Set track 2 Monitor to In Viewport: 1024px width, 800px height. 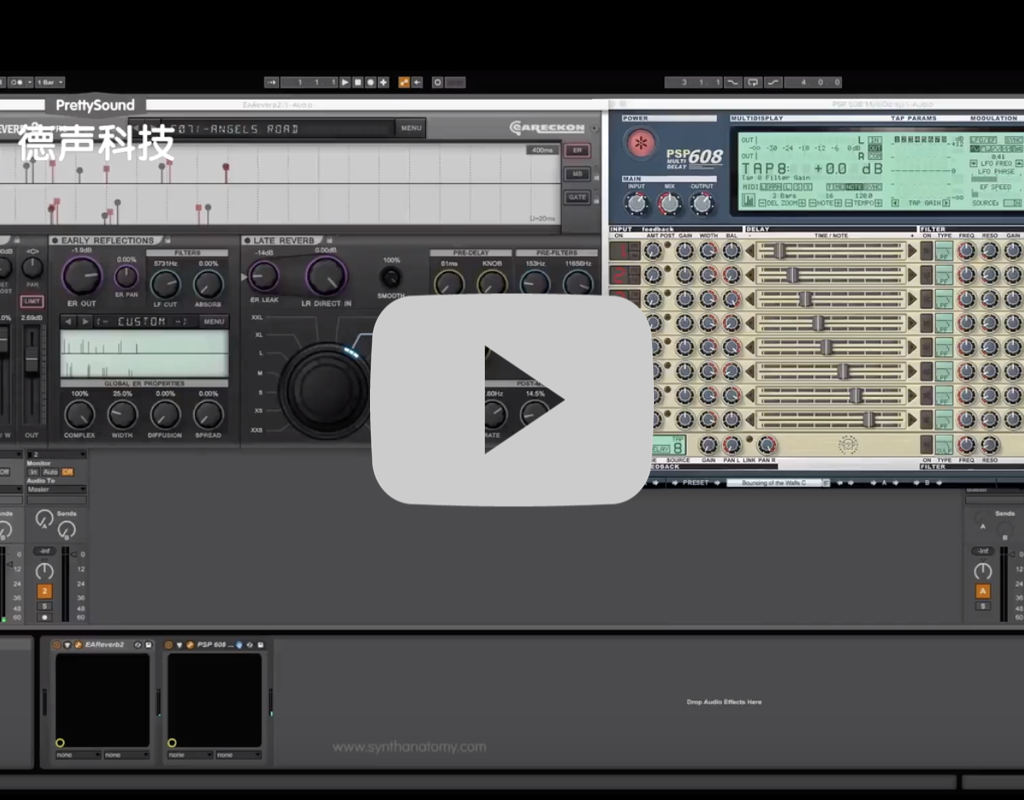coord(33,472)
